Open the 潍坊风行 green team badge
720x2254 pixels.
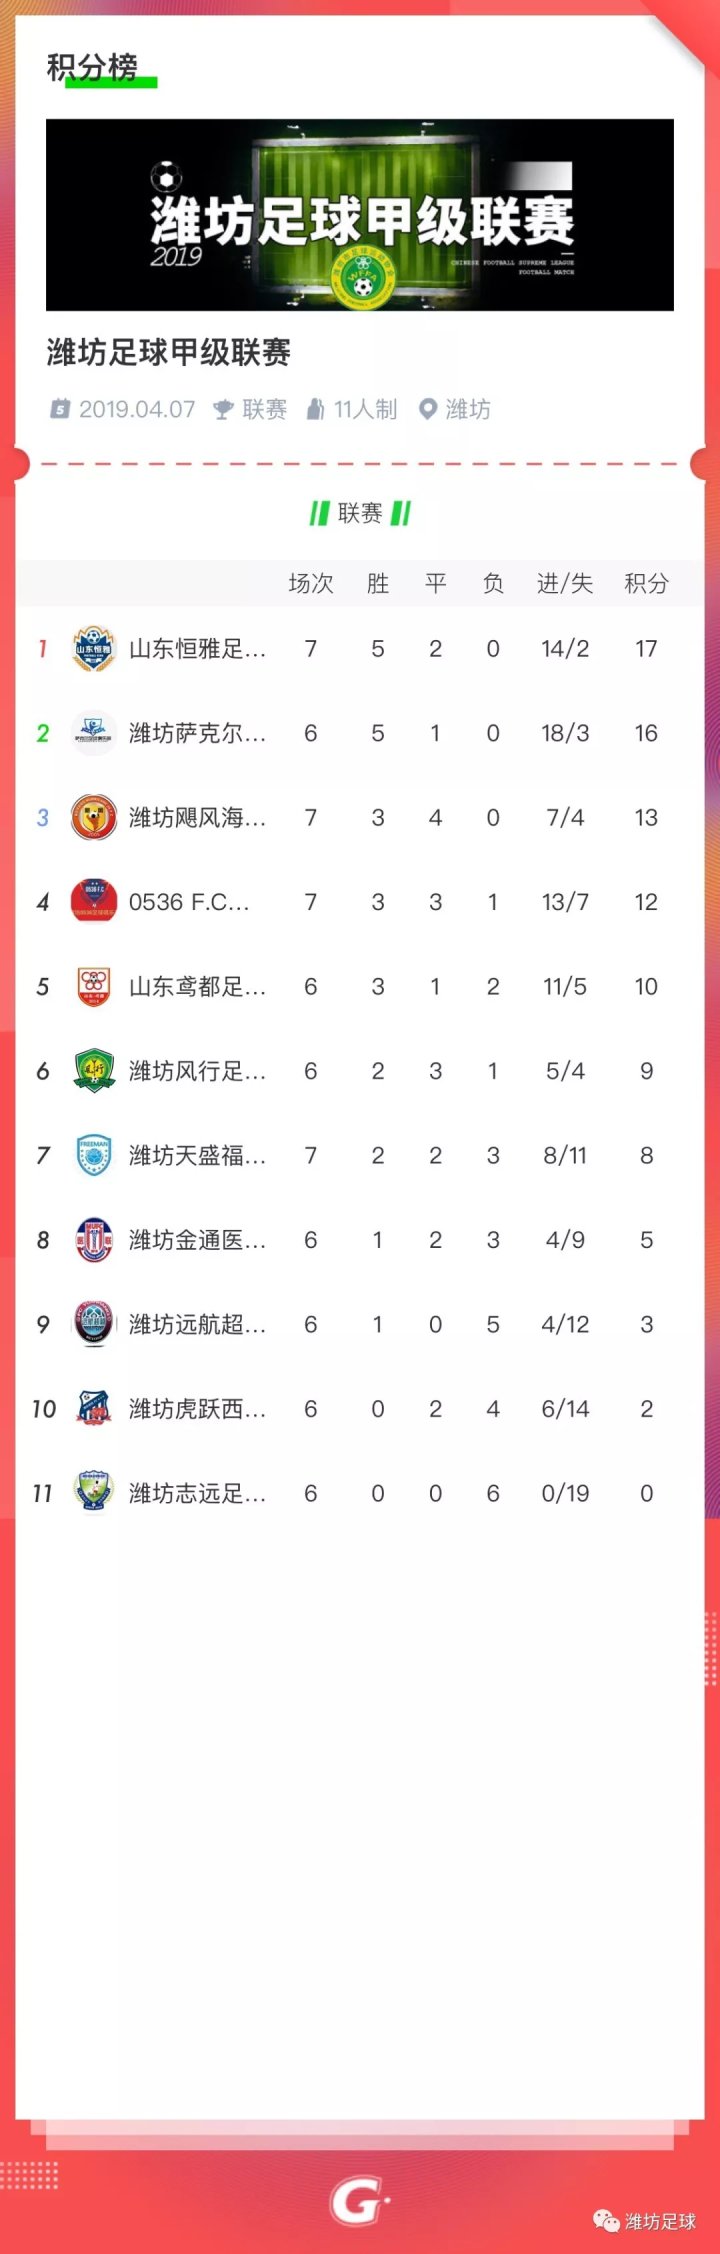click(x=94, y=1071)
